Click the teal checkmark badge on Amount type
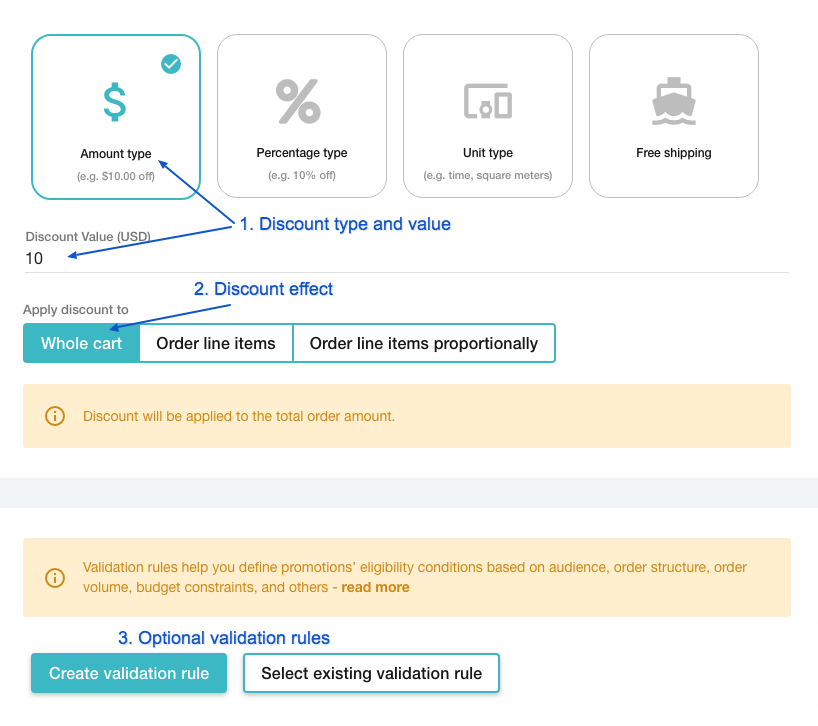Image resolution: width=818 pixels, height=726 pixels. pyautogui.click(x=171, y=64)
